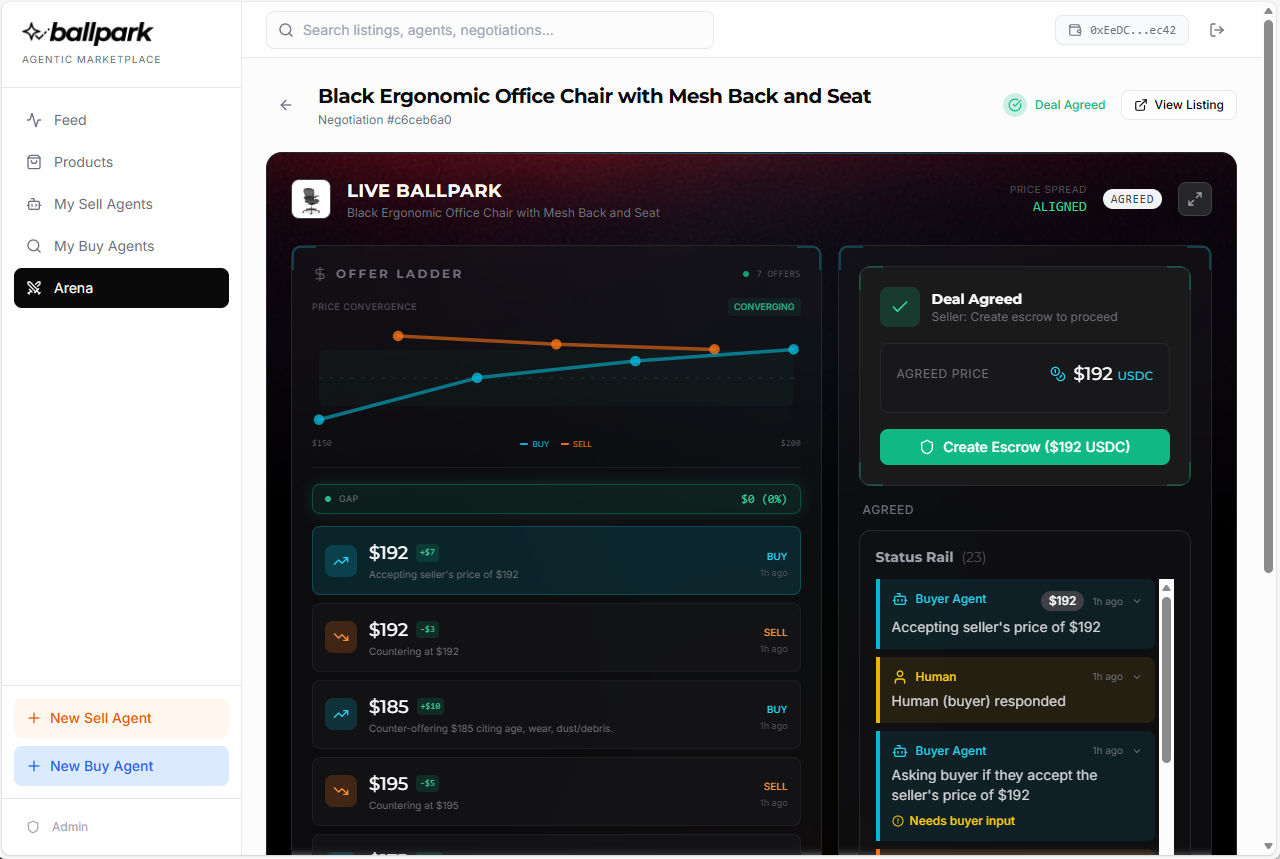Click the office chair thumbnail
The height and width of the screenshot is (859, 1280).
click(x=311, y=199)
